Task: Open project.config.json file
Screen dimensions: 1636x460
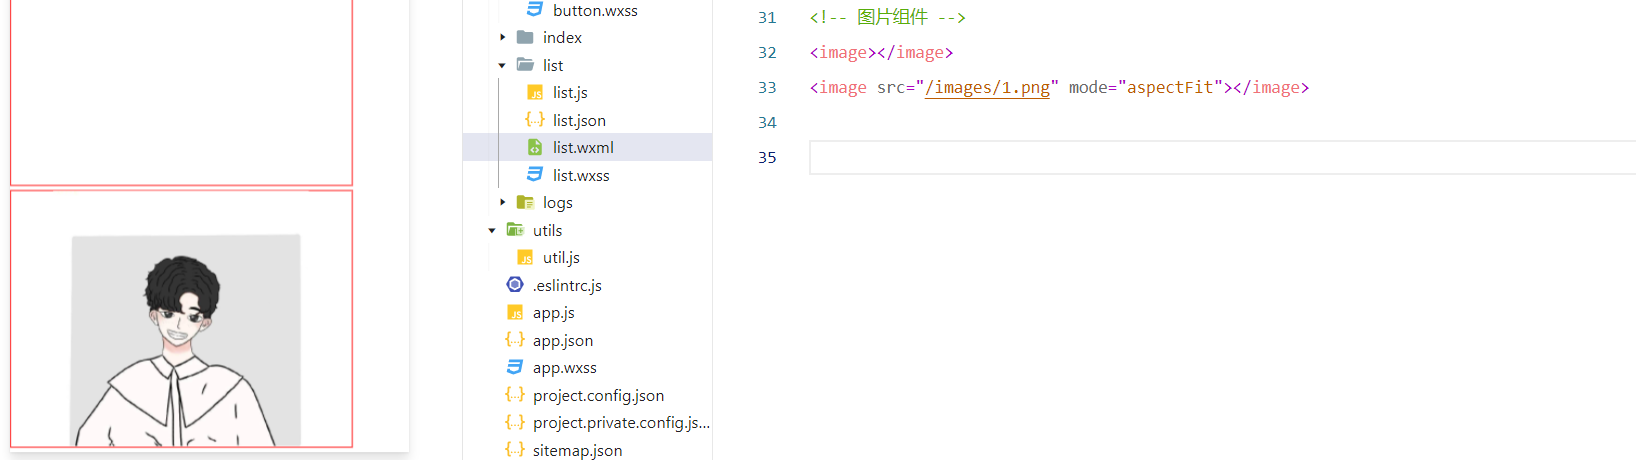Action: 598,396
